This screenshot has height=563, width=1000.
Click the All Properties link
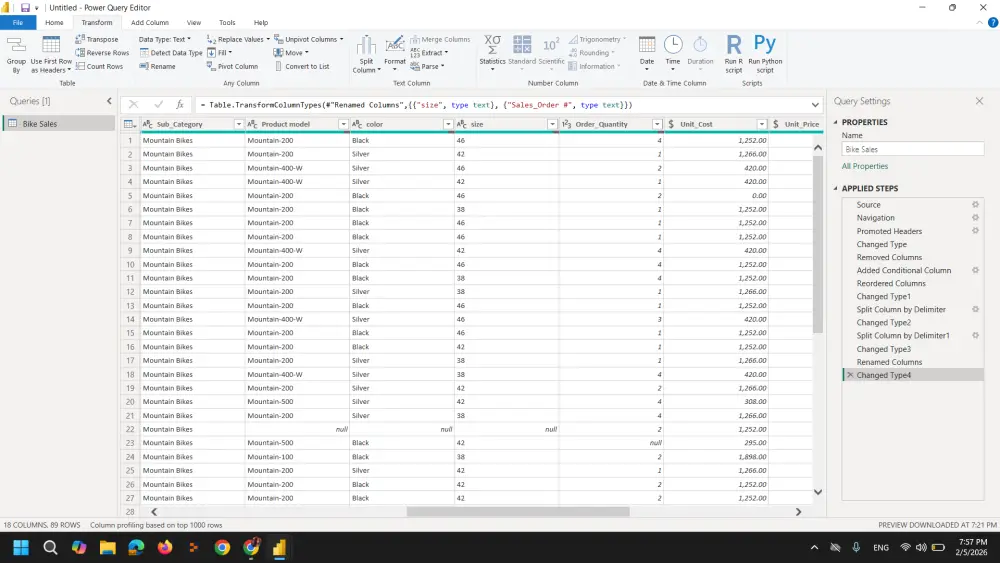[x=865, y=166]
